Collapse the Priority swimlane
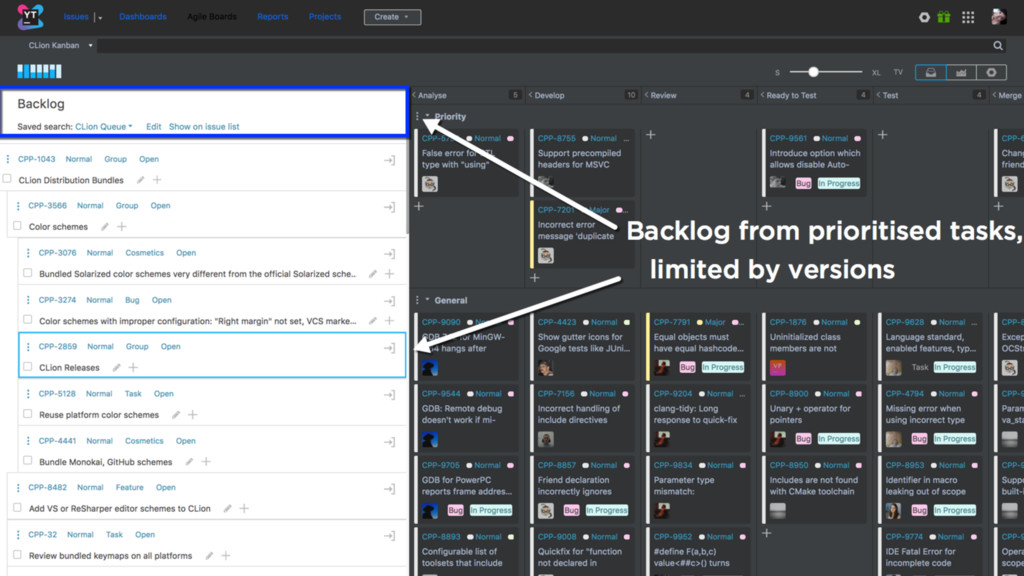1024x576 pixels. point(428,116)
